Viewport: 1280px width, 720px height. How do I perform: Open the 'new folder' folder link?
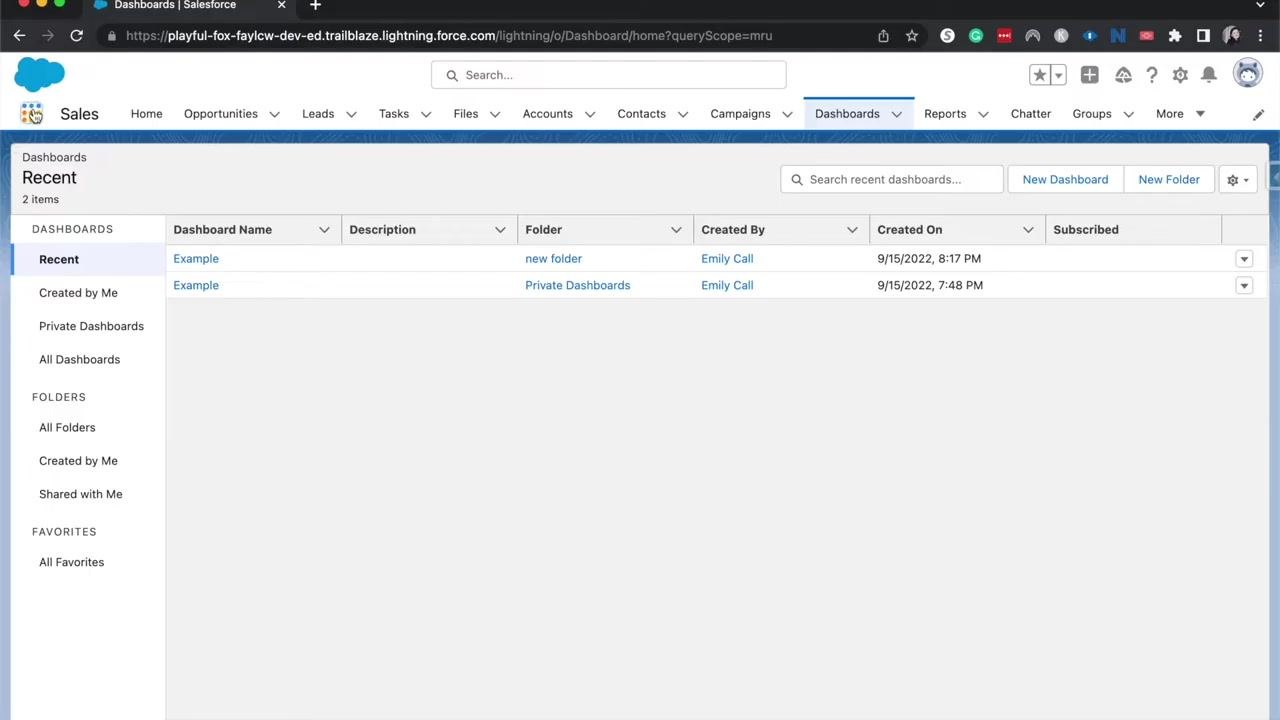[x=553, y=259]
